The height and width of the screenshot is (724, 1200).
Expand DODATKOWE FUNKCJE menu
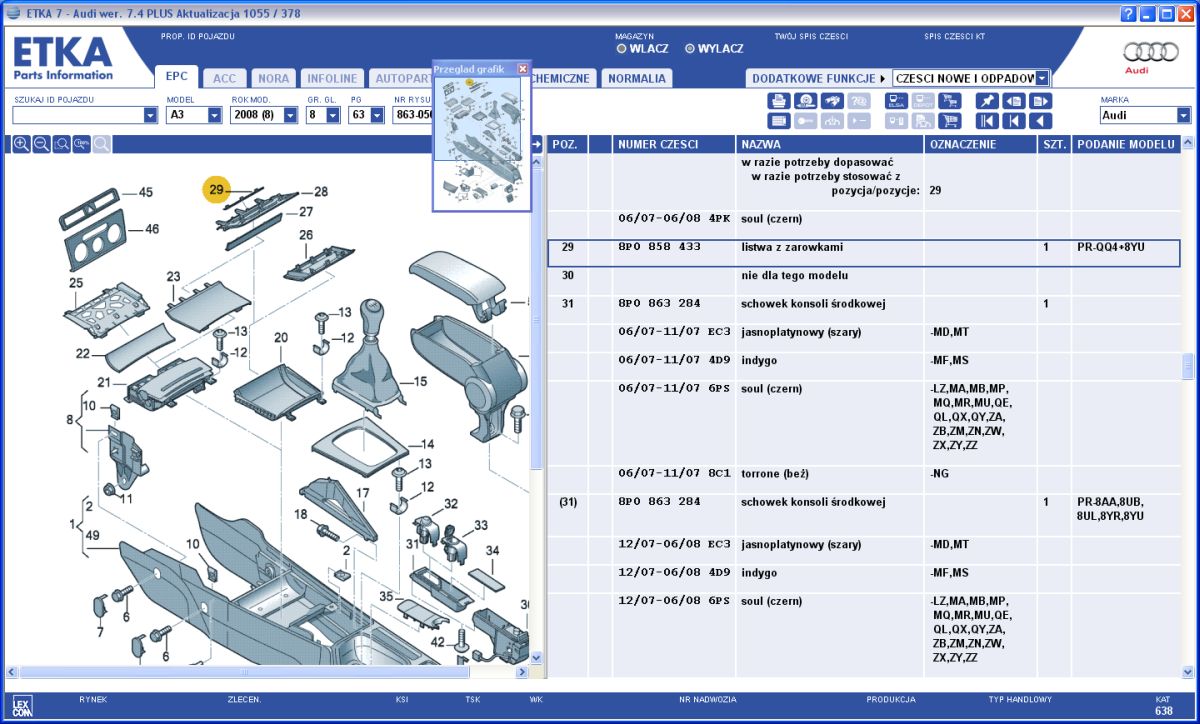pos(818,78)
